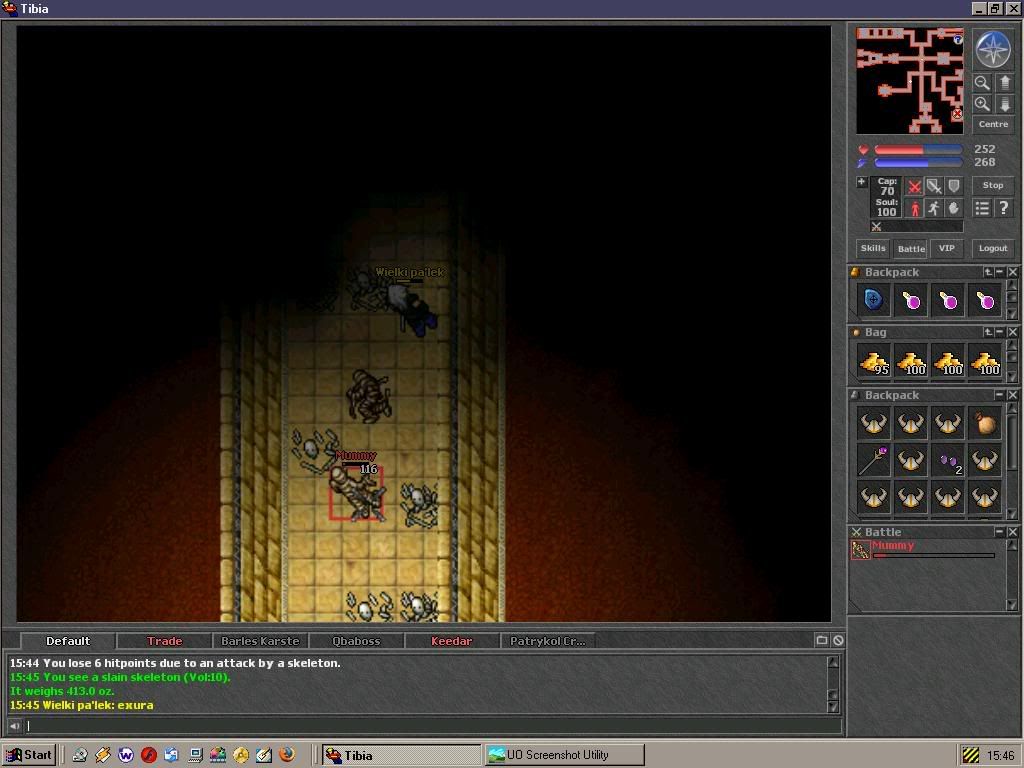
Task: Click the purple W icon in quick launch
Action: [x=125, y=754]
